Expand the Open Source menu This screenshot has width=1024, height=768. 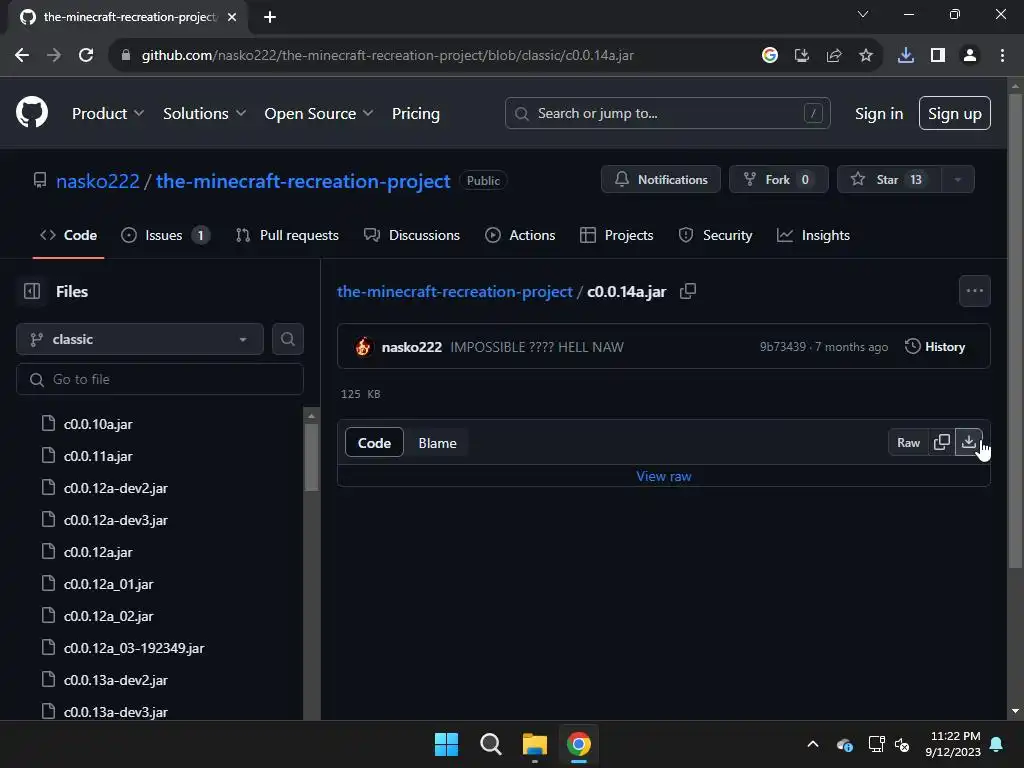pyautogui.click(x=319, y=114)
